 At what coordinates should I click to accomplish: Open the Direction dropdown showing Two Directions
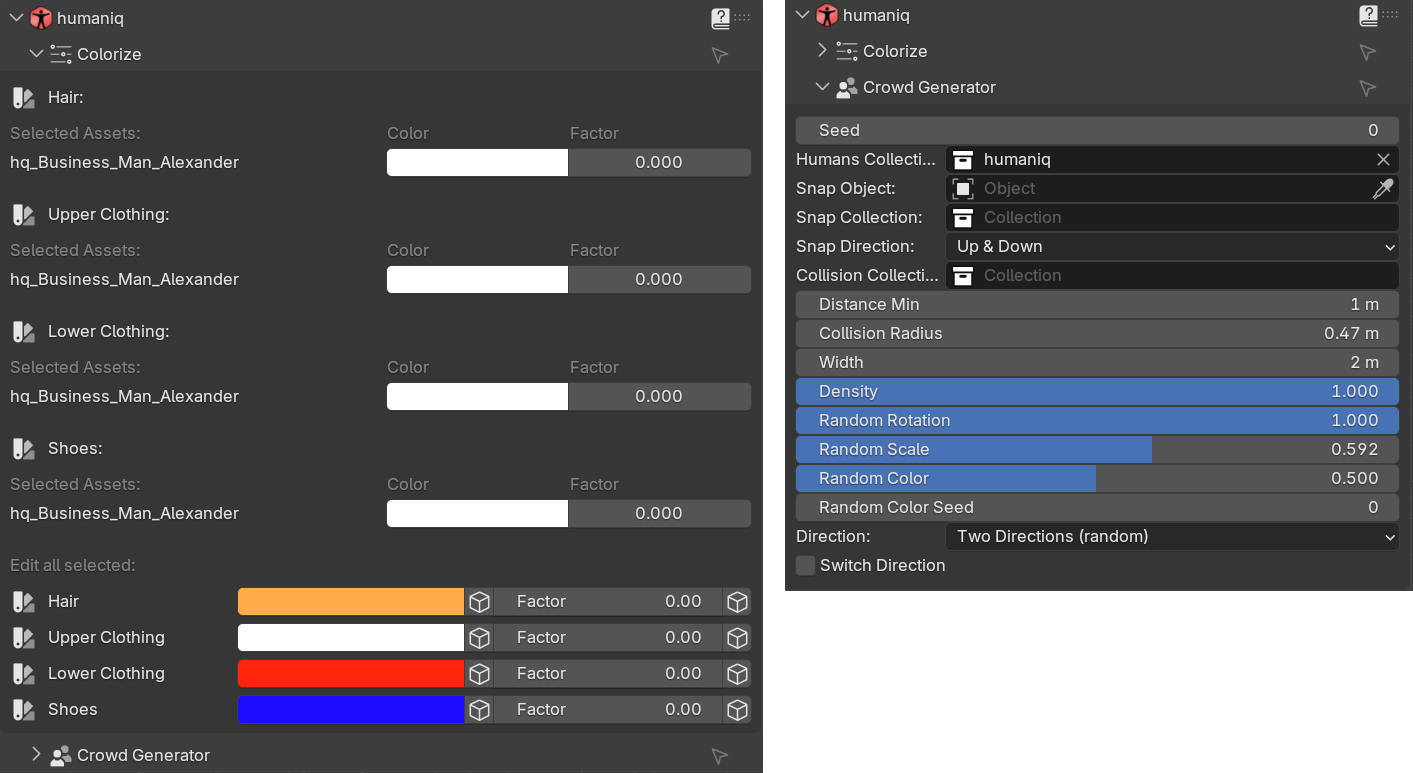(1172, 536)
